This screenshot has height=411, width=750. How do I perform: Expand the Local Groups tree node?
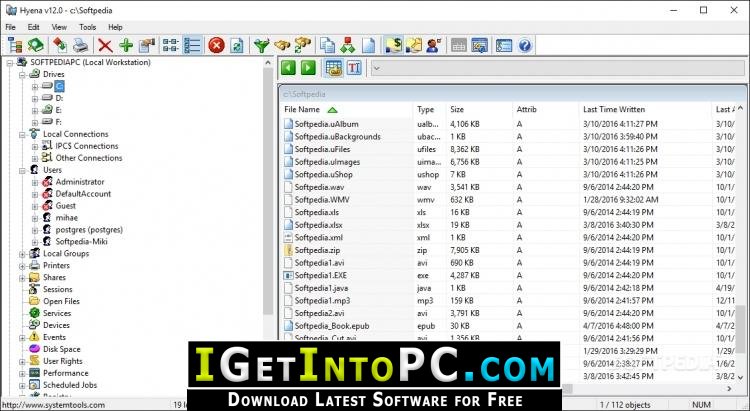coord(22,253)
